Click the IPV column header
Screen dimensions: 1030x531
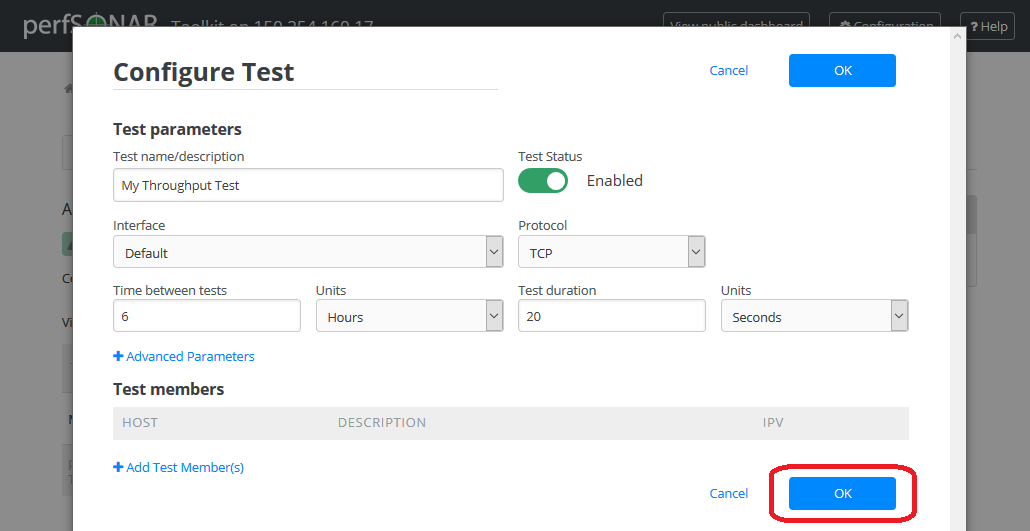[773, 423]
